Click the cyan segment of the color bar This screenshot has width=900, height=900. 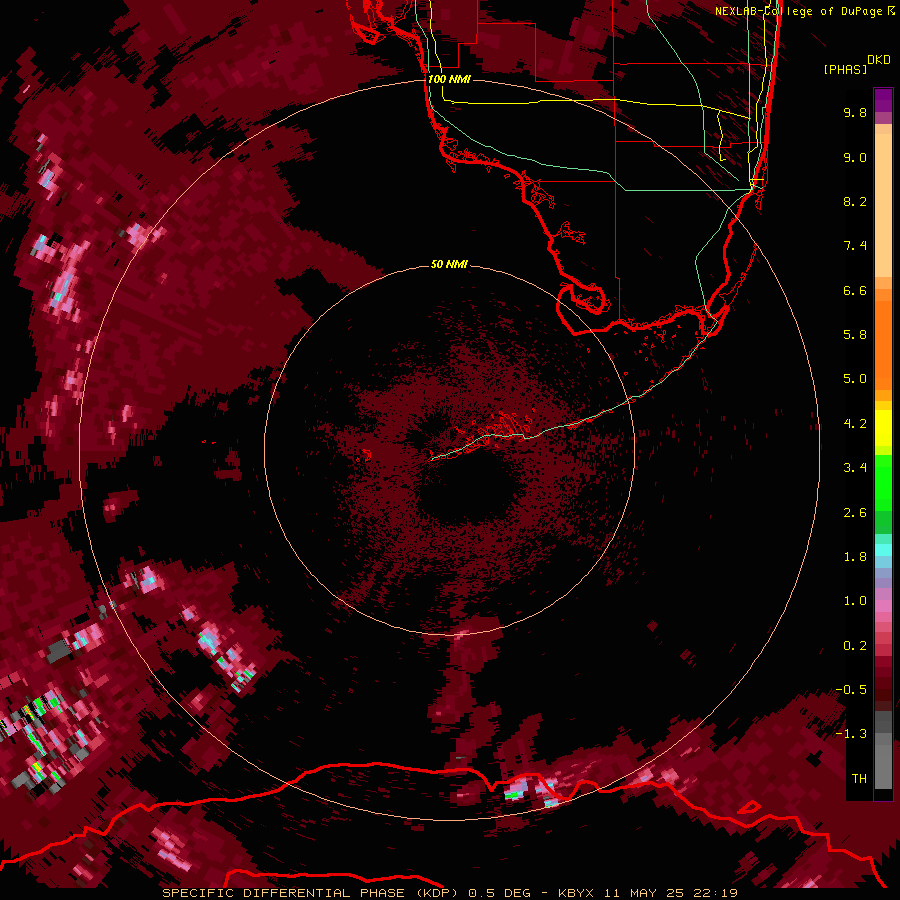click(883, 550)
